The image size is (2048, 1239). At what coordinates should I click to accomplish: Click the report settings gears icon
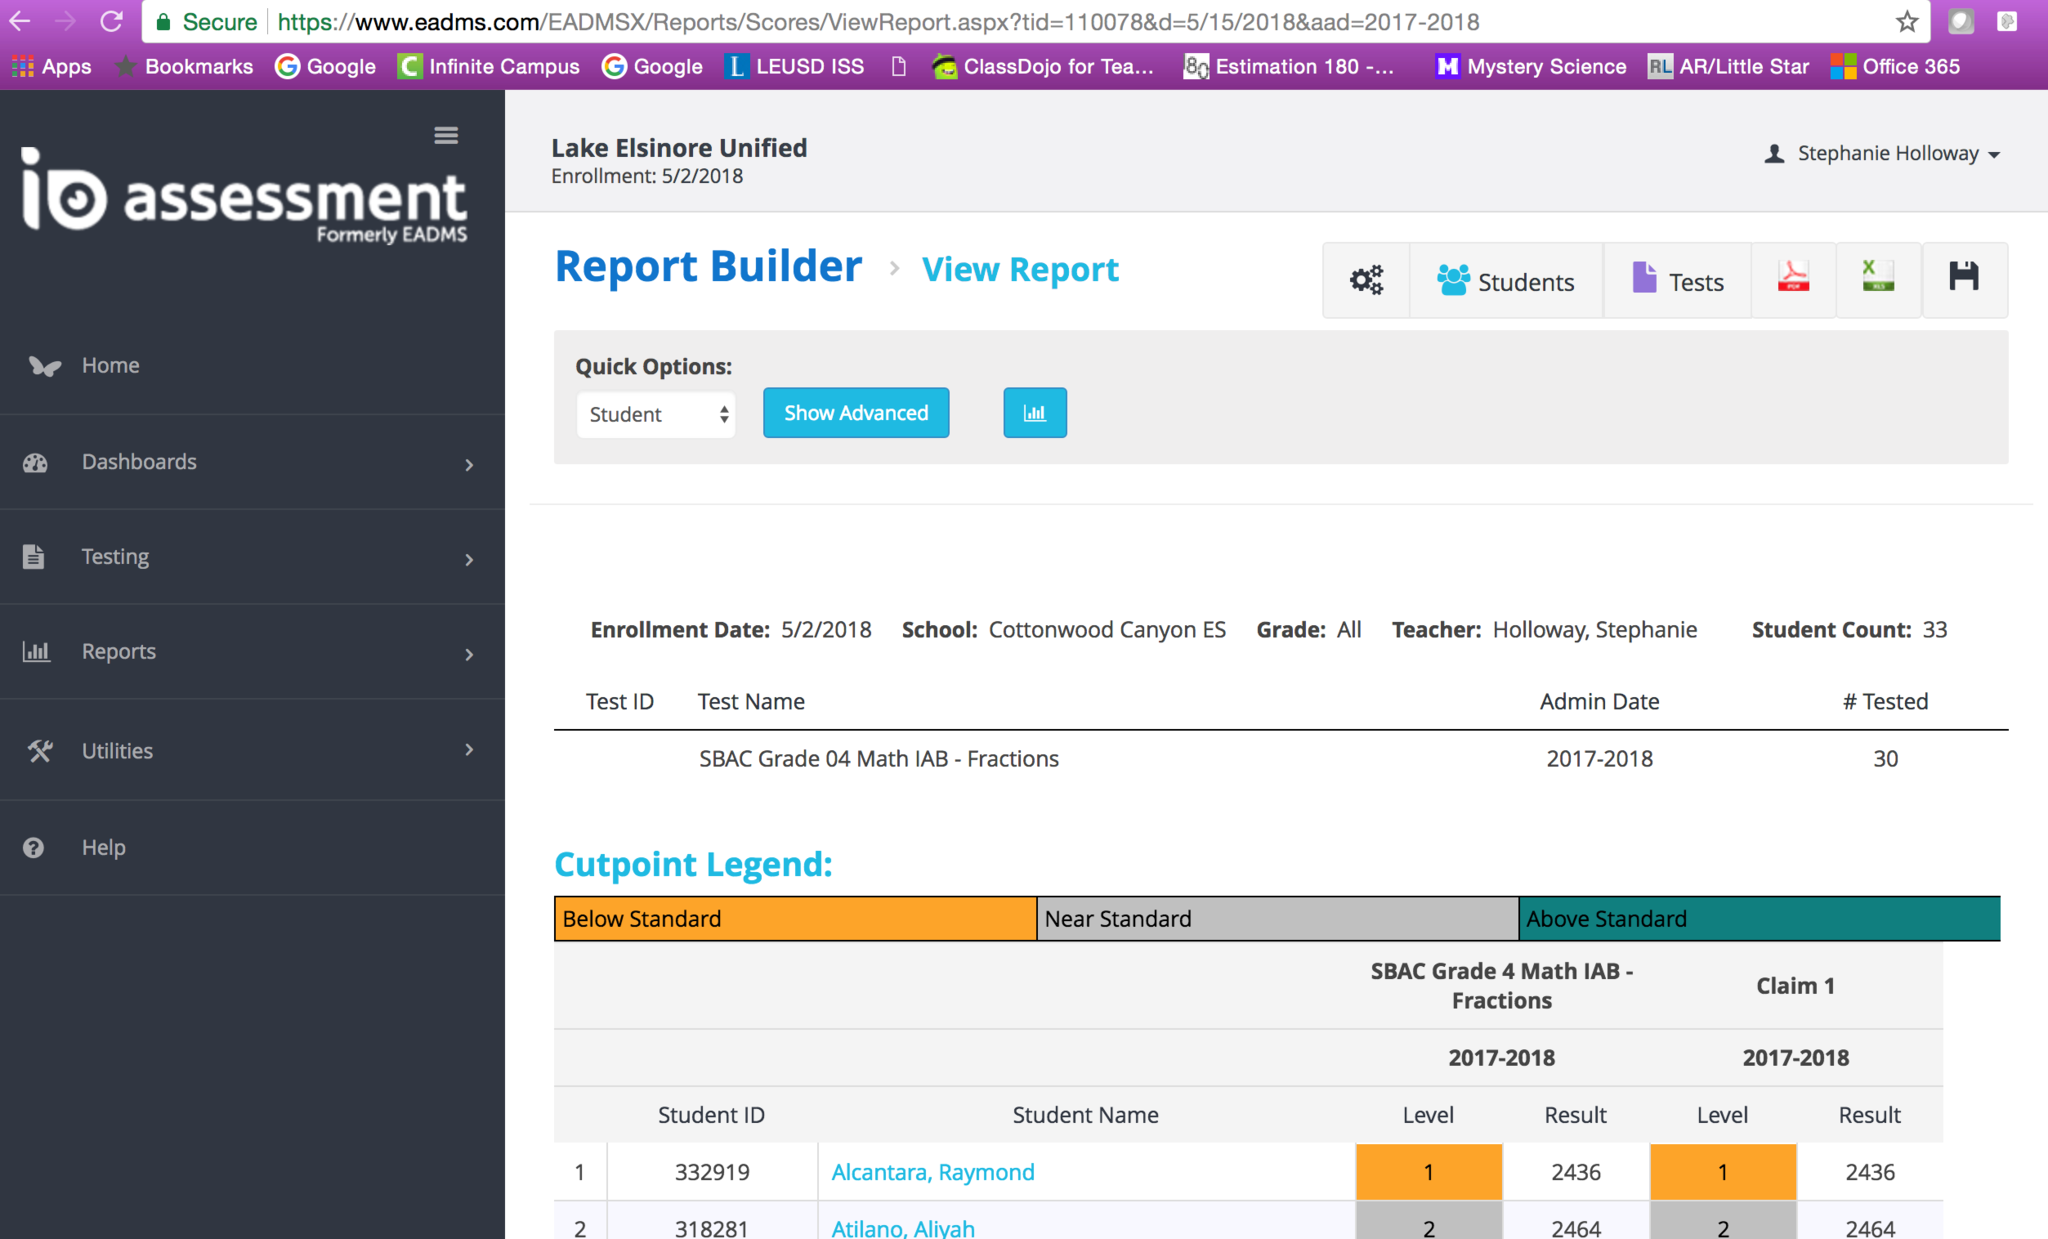click(1366, 280)
